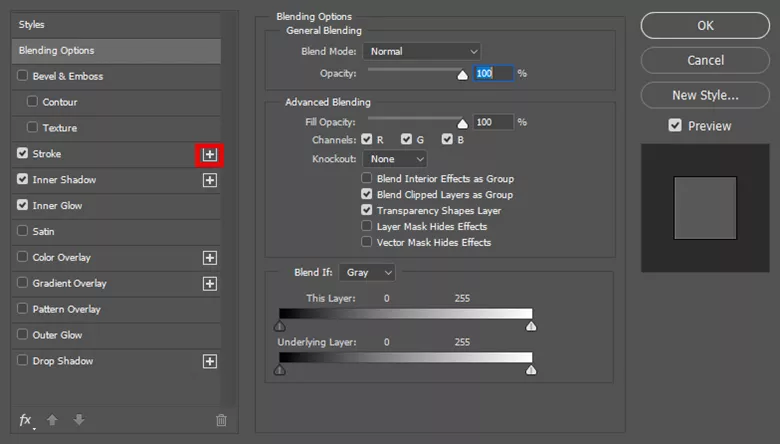Click the Cancel button
The width and height of the screenshot is (780, 444).
coord(705,60)
